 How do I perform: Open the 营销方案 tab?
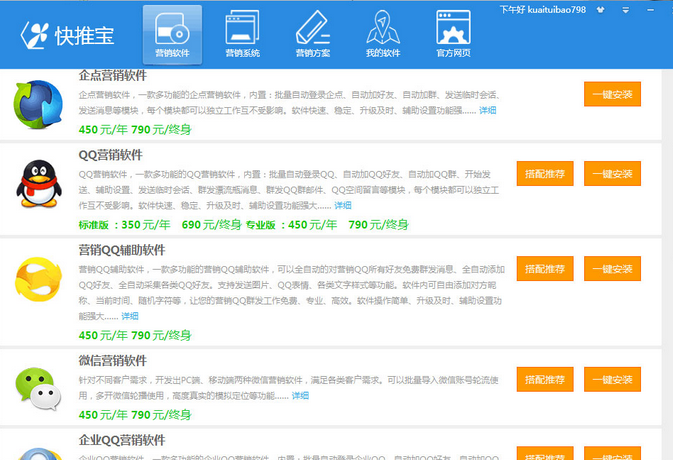(x=313, y=35)
